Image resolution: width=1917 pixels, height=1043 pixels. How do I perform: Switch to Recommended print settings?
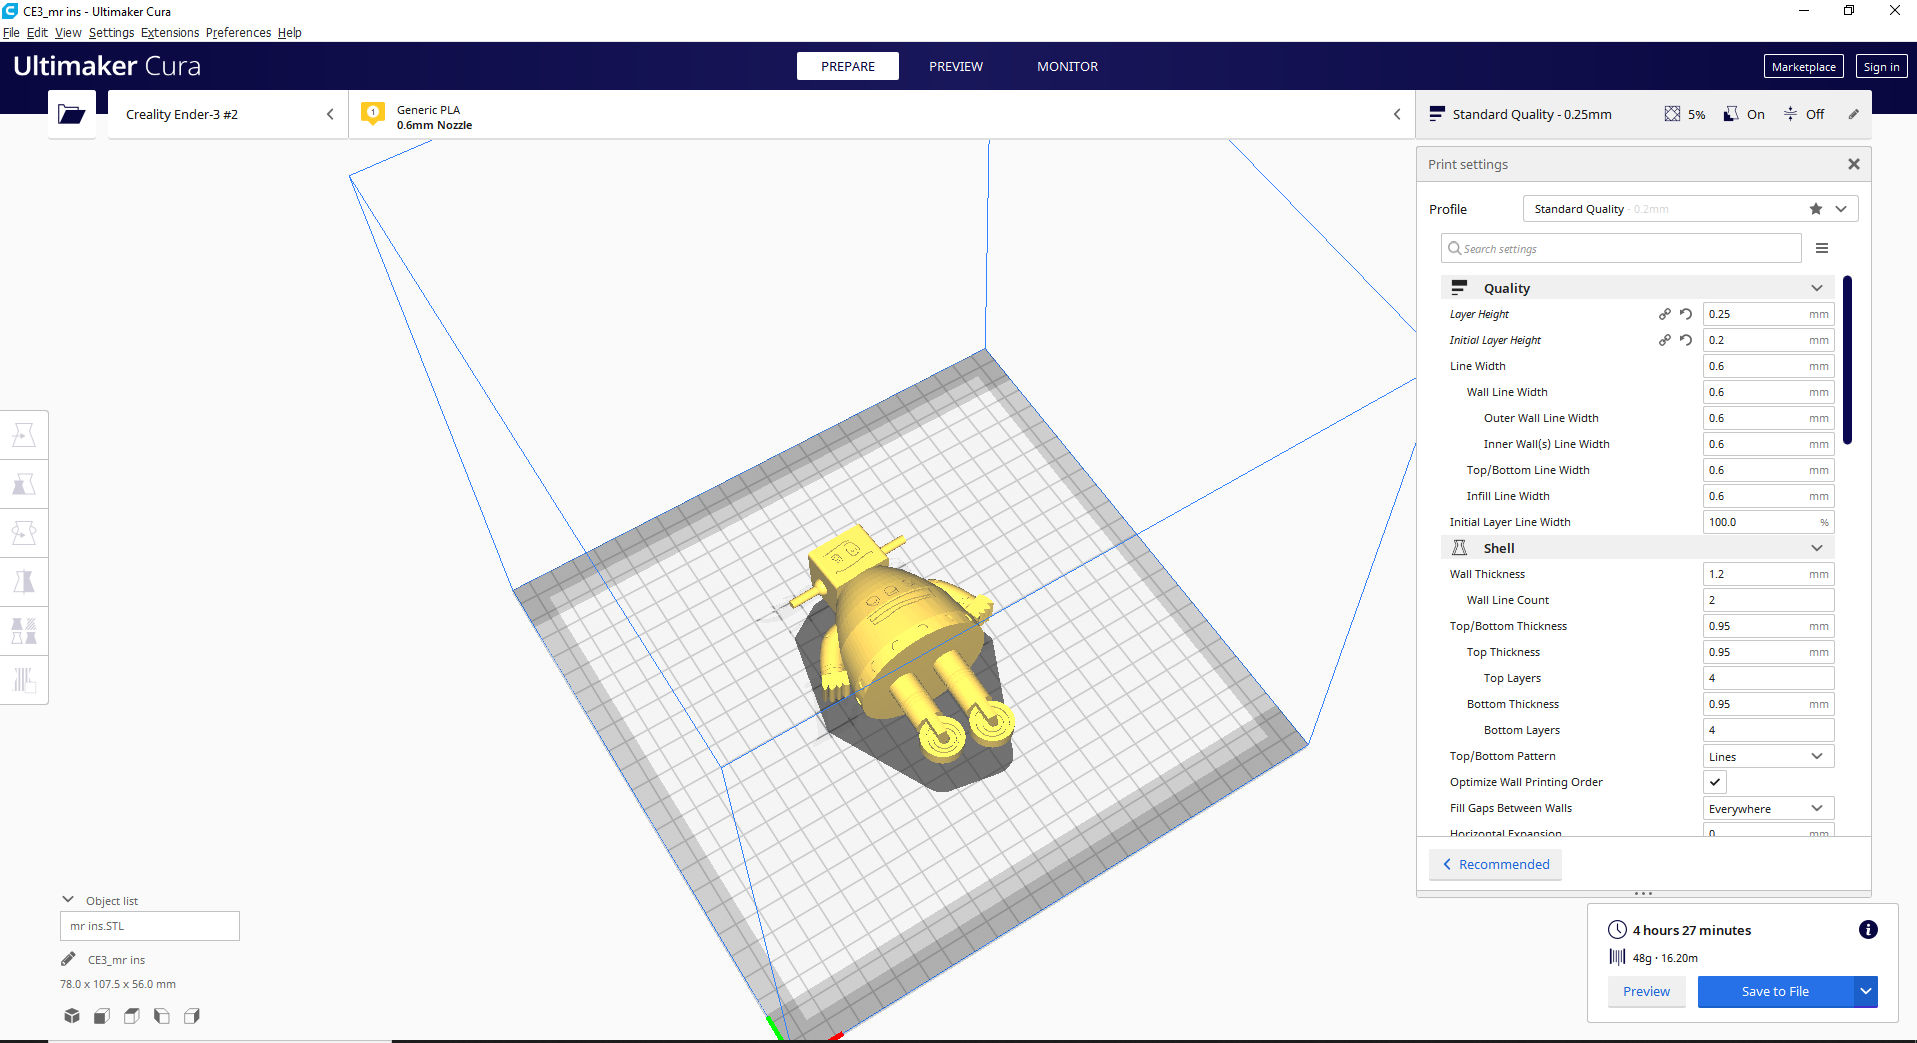[1496, 864]
